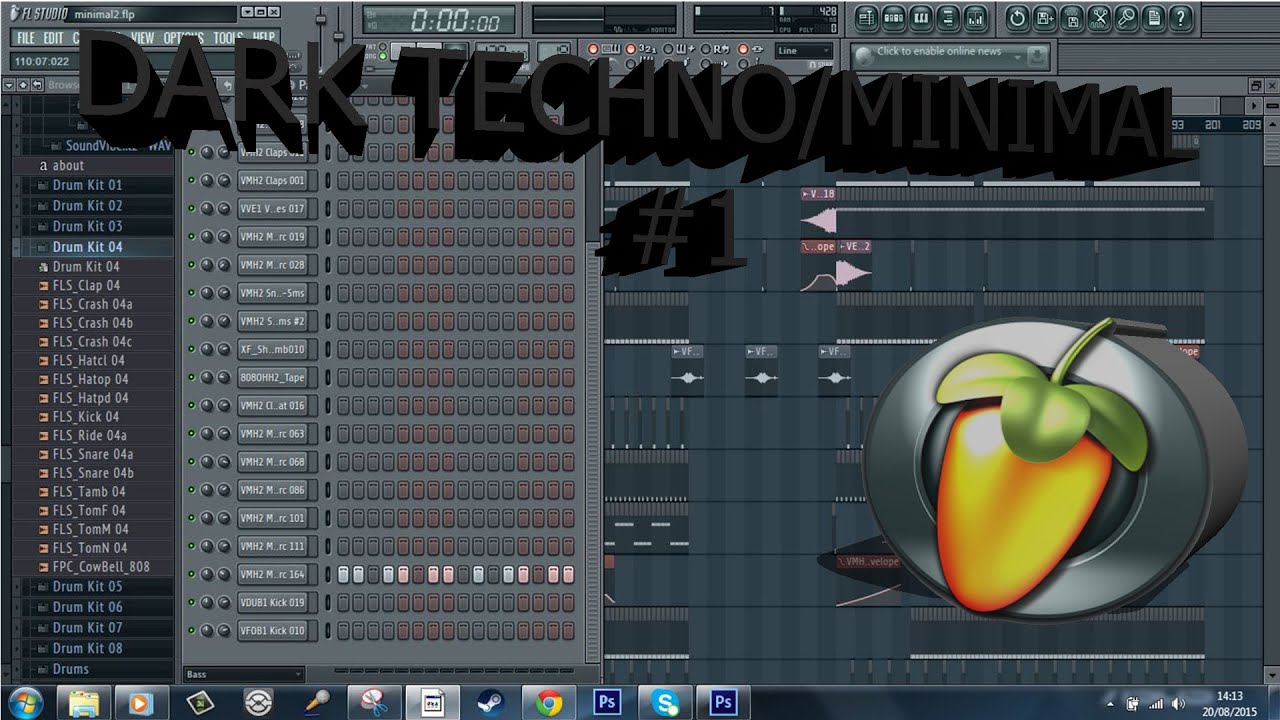Screen dimensions: 1280x720
Task: Open Google Chrome from taskbar
Action: tap(548, 703)
